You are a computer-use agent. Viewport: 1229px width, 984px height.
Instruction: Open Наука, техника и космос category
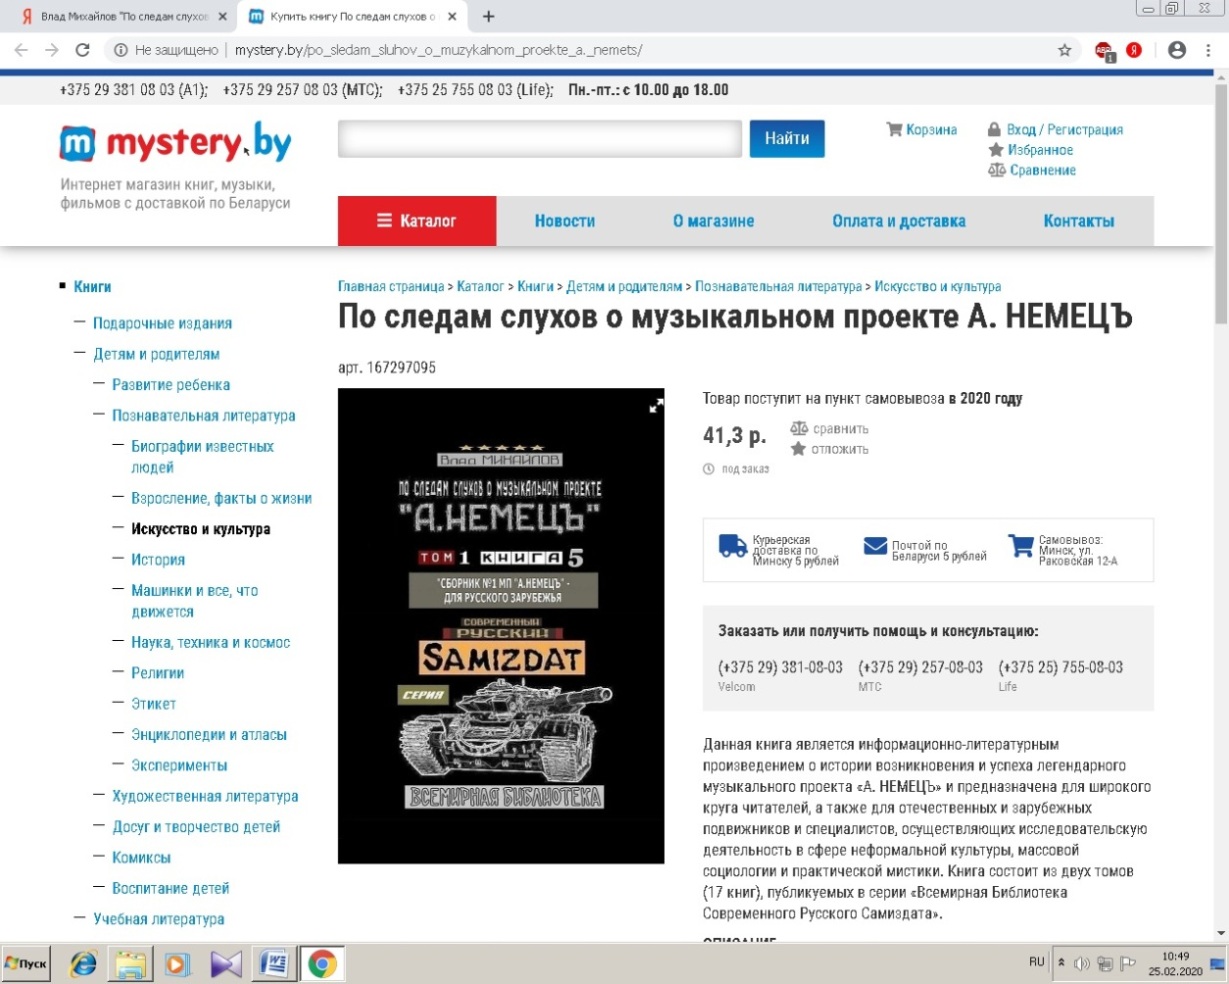tap(210, 642)
